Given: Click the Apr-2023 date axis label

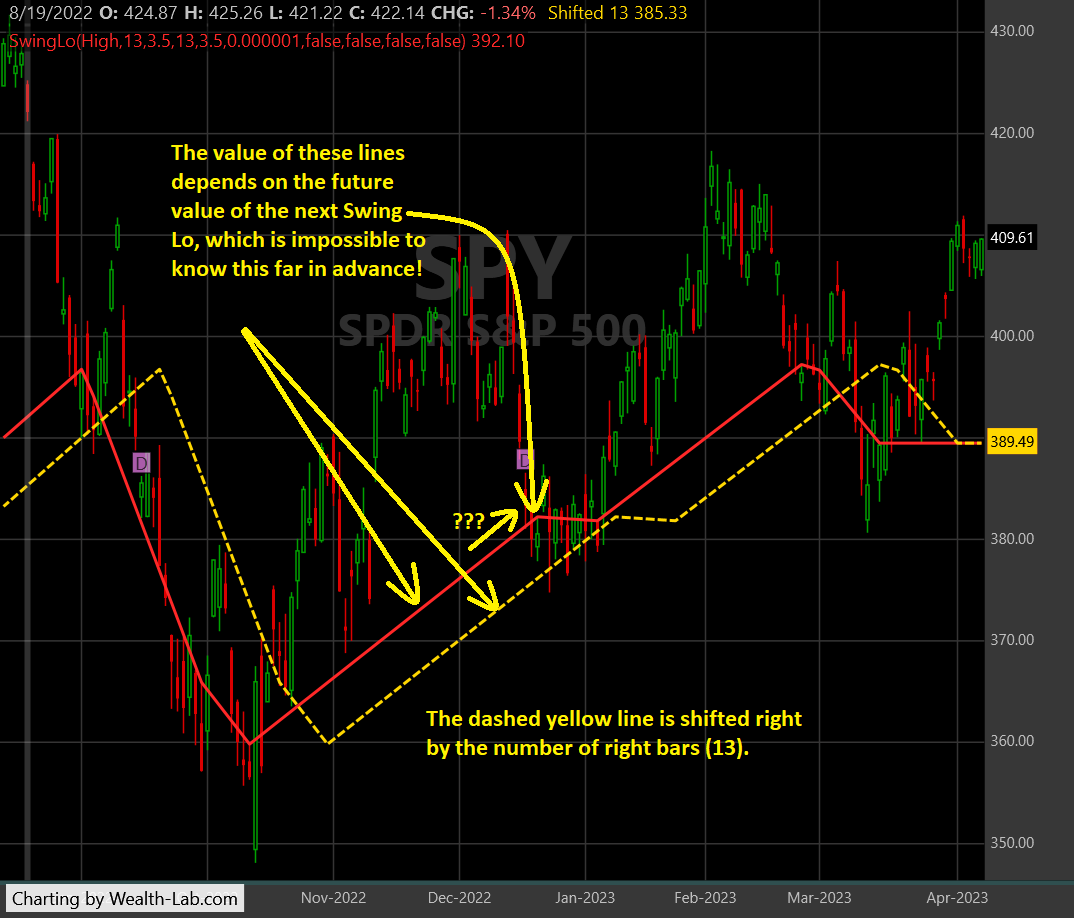Looking at the screenshot, I should 957,897.
